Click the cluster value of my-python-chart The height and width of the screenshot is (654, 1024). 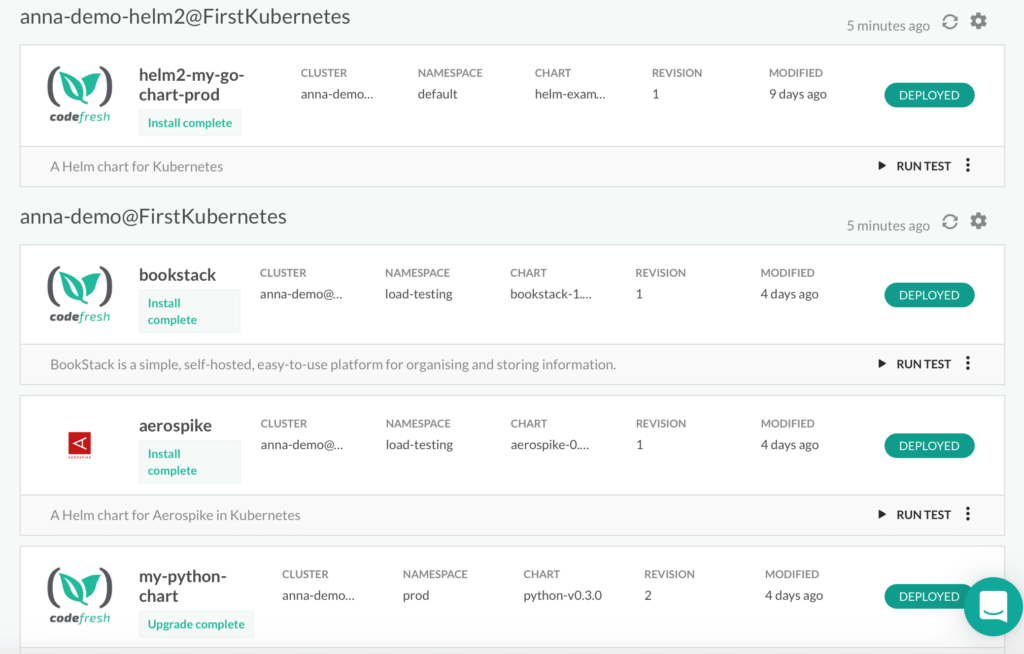click(x=319, y=596)
